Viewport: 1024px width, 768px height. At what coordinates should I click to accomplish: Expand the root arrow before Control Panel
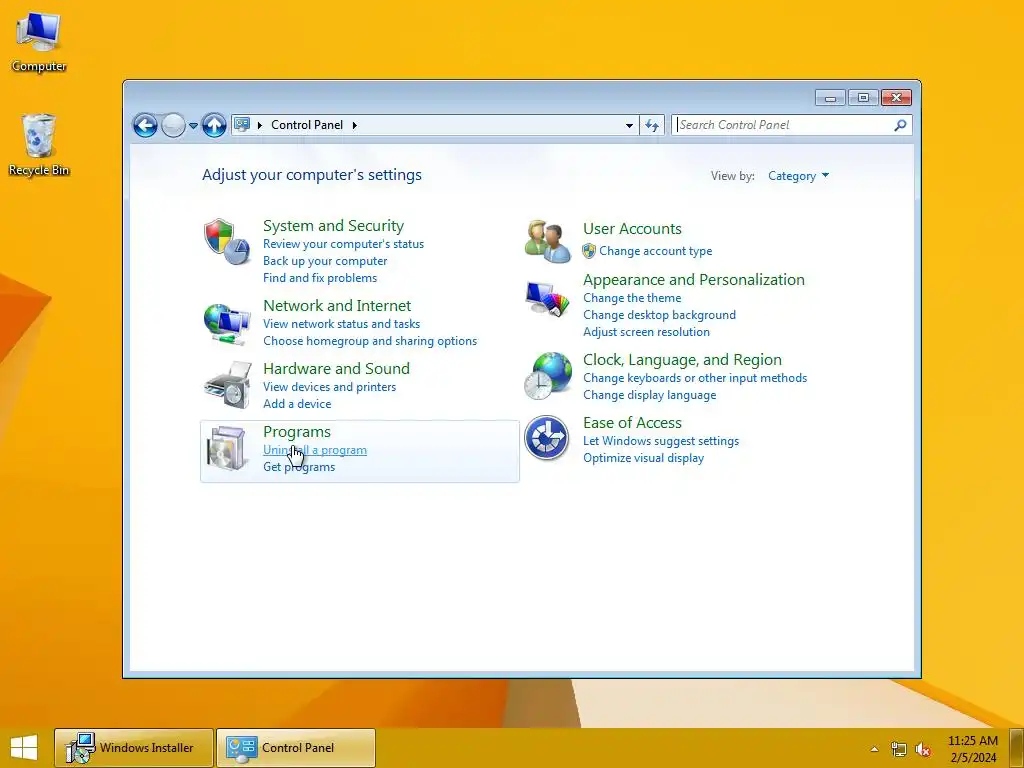[x=260, y=125]
